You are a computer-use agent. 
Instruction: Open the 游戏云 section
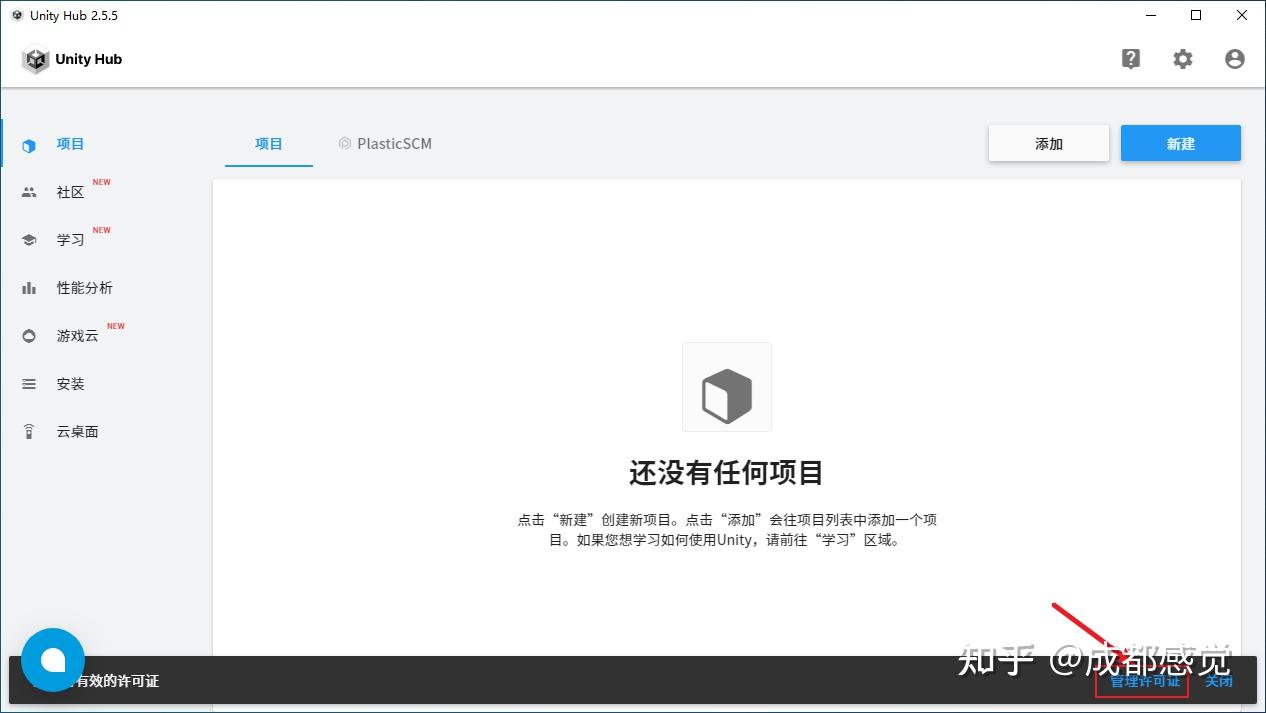(76, 335)
